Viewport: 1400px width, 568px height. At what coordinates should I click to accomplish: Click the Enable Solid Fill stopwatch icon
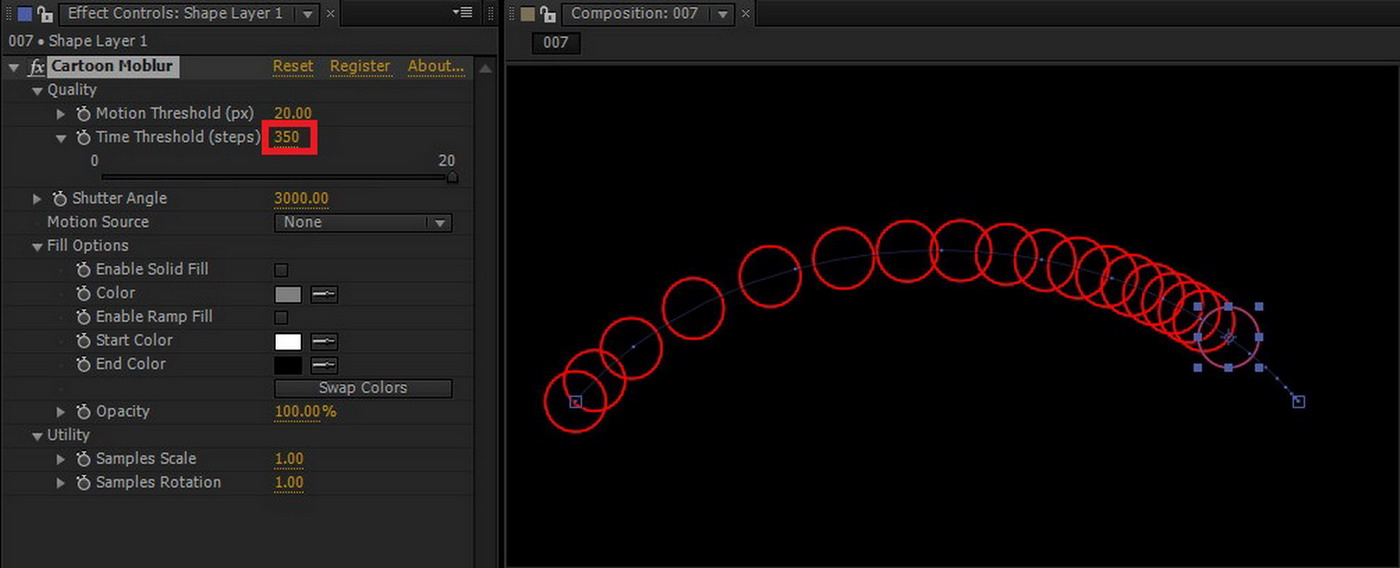coord(83,270)
